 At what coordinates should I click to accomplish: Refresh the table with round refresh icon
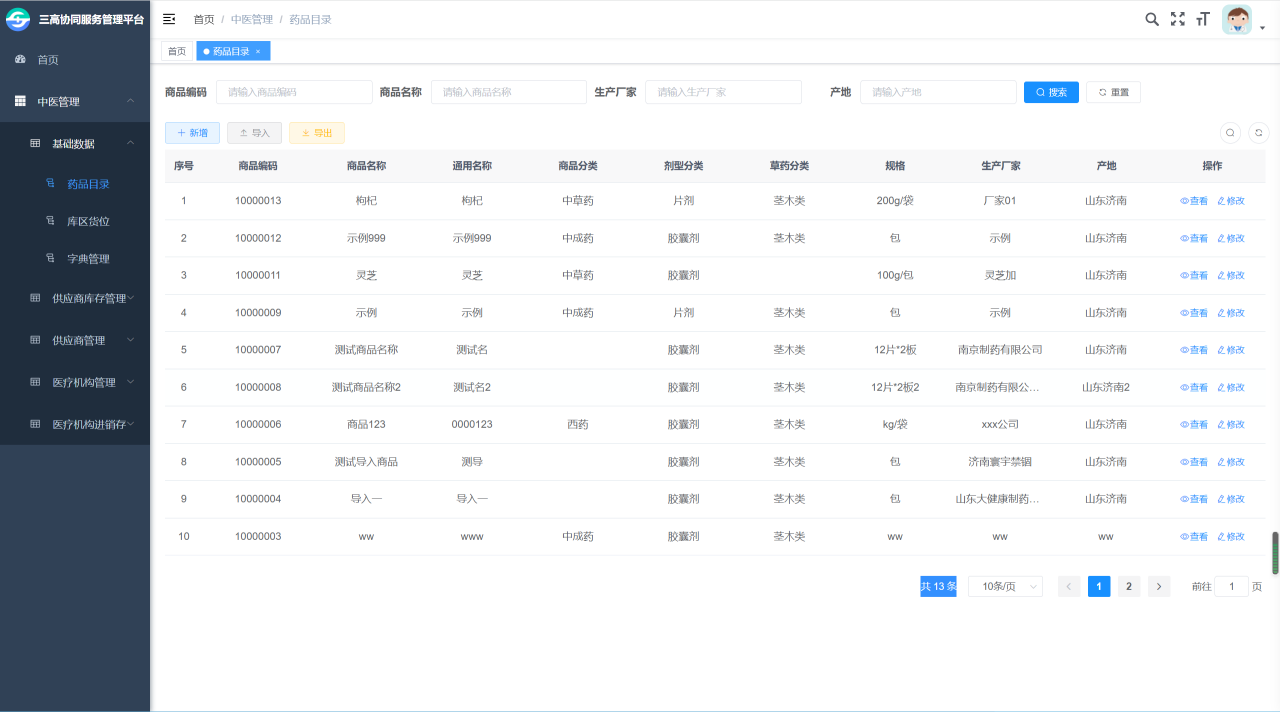(x=1258, y=132)
